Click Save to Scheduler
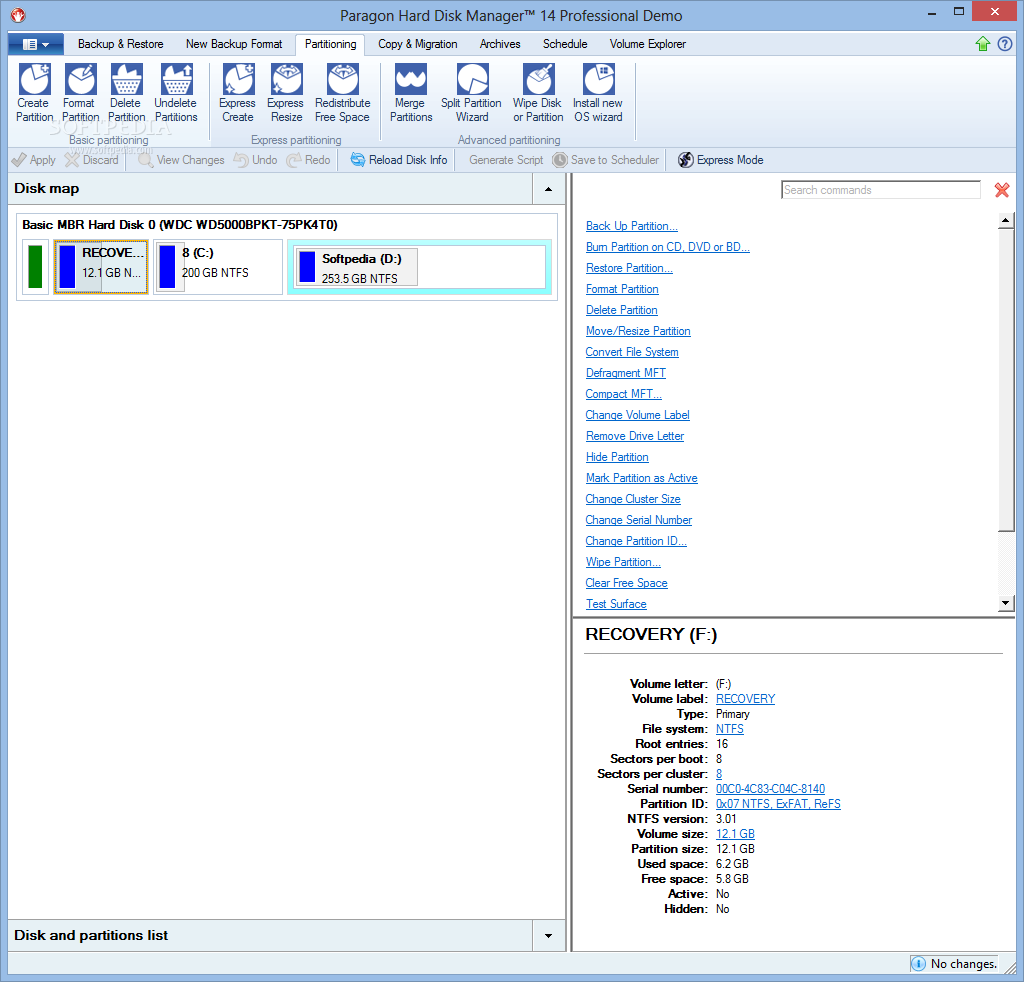The image size is (1024, 982). tap(606, 160)
